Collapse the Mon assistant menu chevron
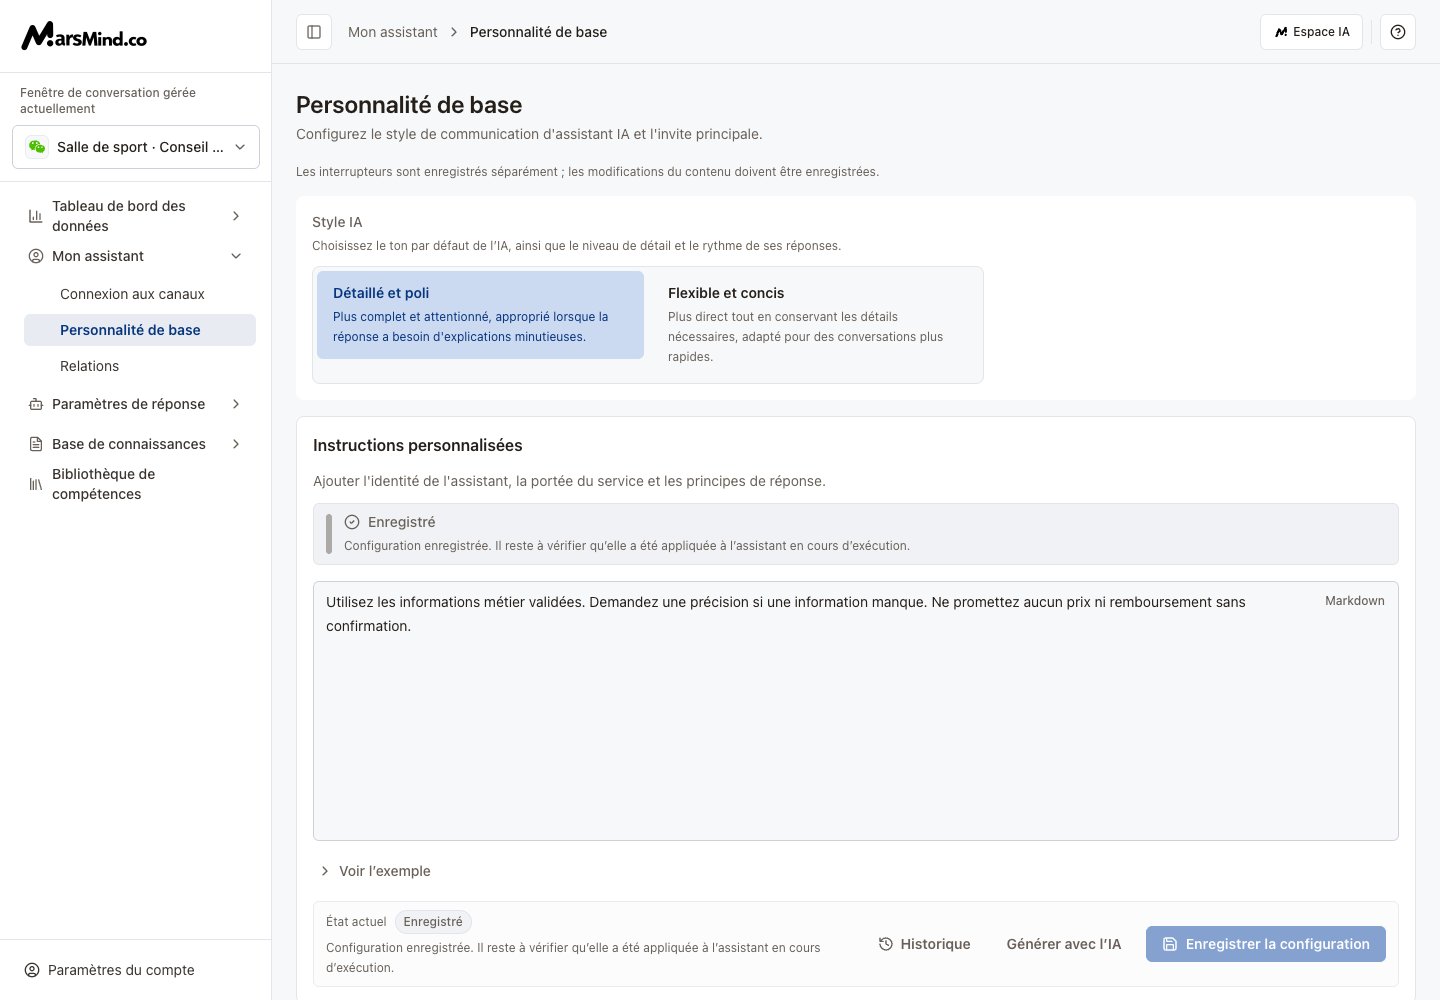Viewport: 1440px width, 1000px height. click(236, 256)
